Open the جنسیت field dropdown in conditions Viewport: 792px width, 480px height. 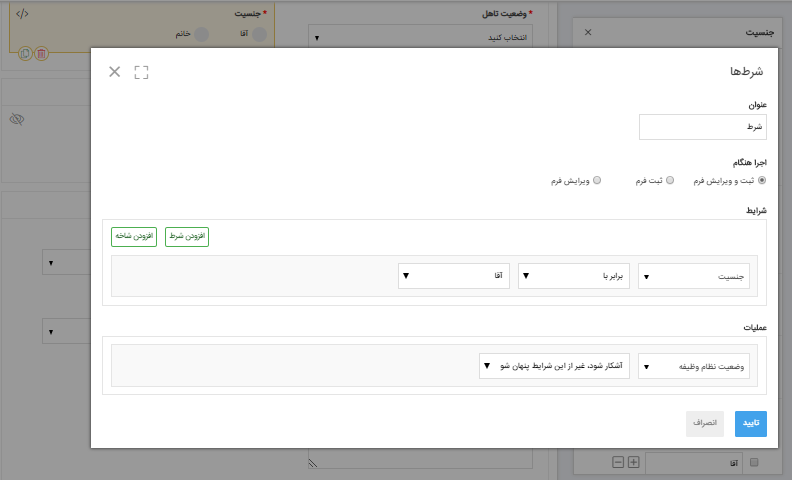693,276
